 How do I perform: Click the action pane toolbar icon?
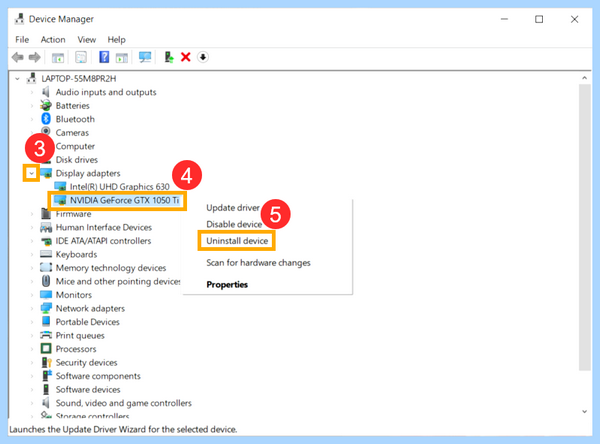click(x=122, y=58)
